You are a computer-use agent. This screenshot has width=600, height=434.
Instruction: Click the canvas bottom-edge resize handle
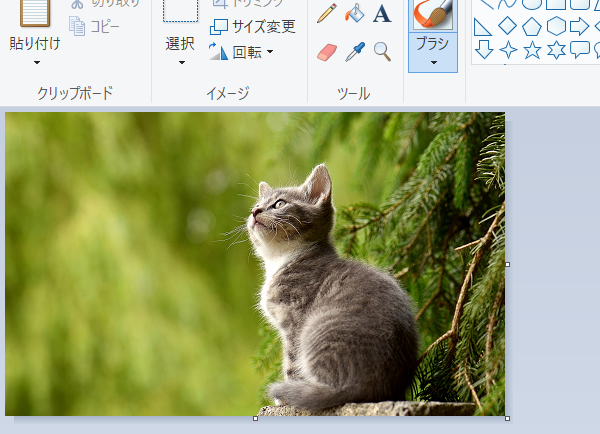[x=256, y=419]
